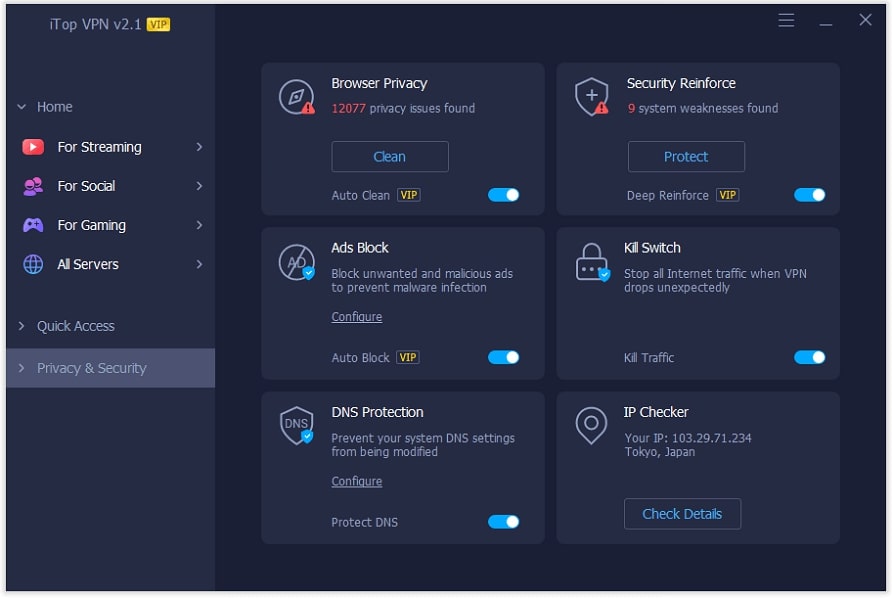Viewport: 893px width, 600px height.
Task: Open Configure link under DNS Protection
Action: [x=357, y=482]
